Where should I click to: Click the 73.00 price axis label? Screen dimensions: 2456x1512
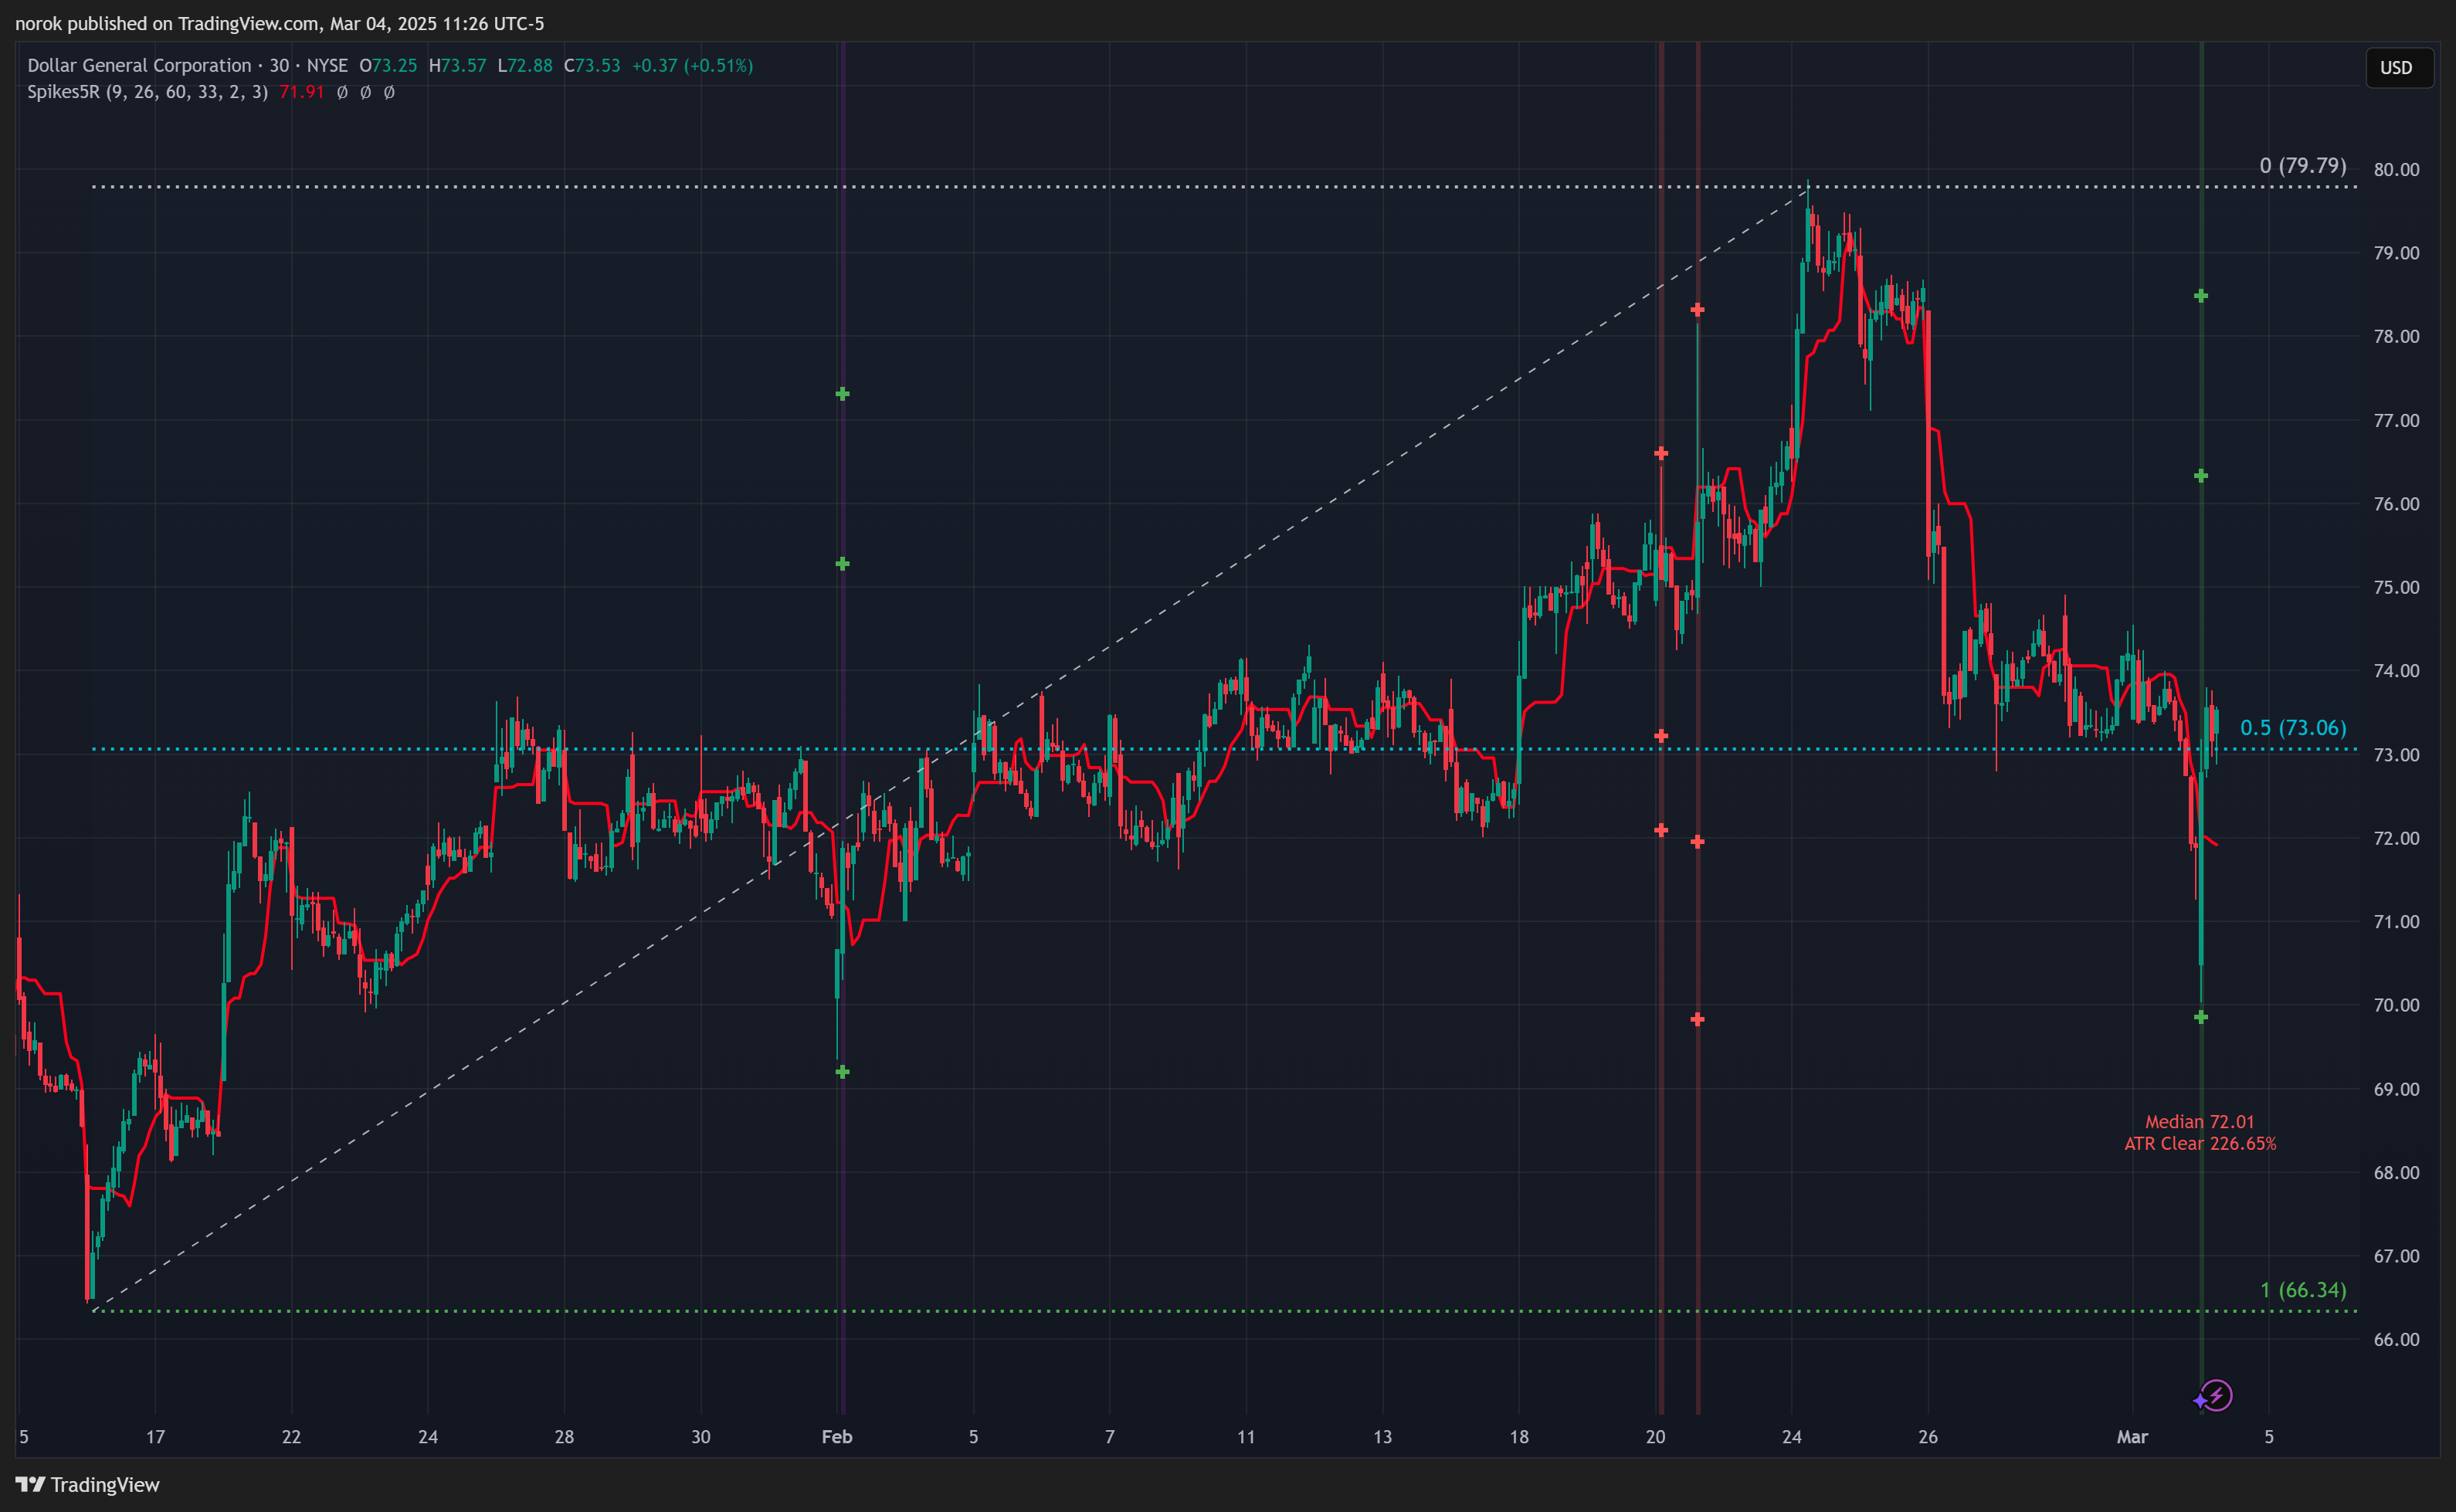tap(2396, 754)
